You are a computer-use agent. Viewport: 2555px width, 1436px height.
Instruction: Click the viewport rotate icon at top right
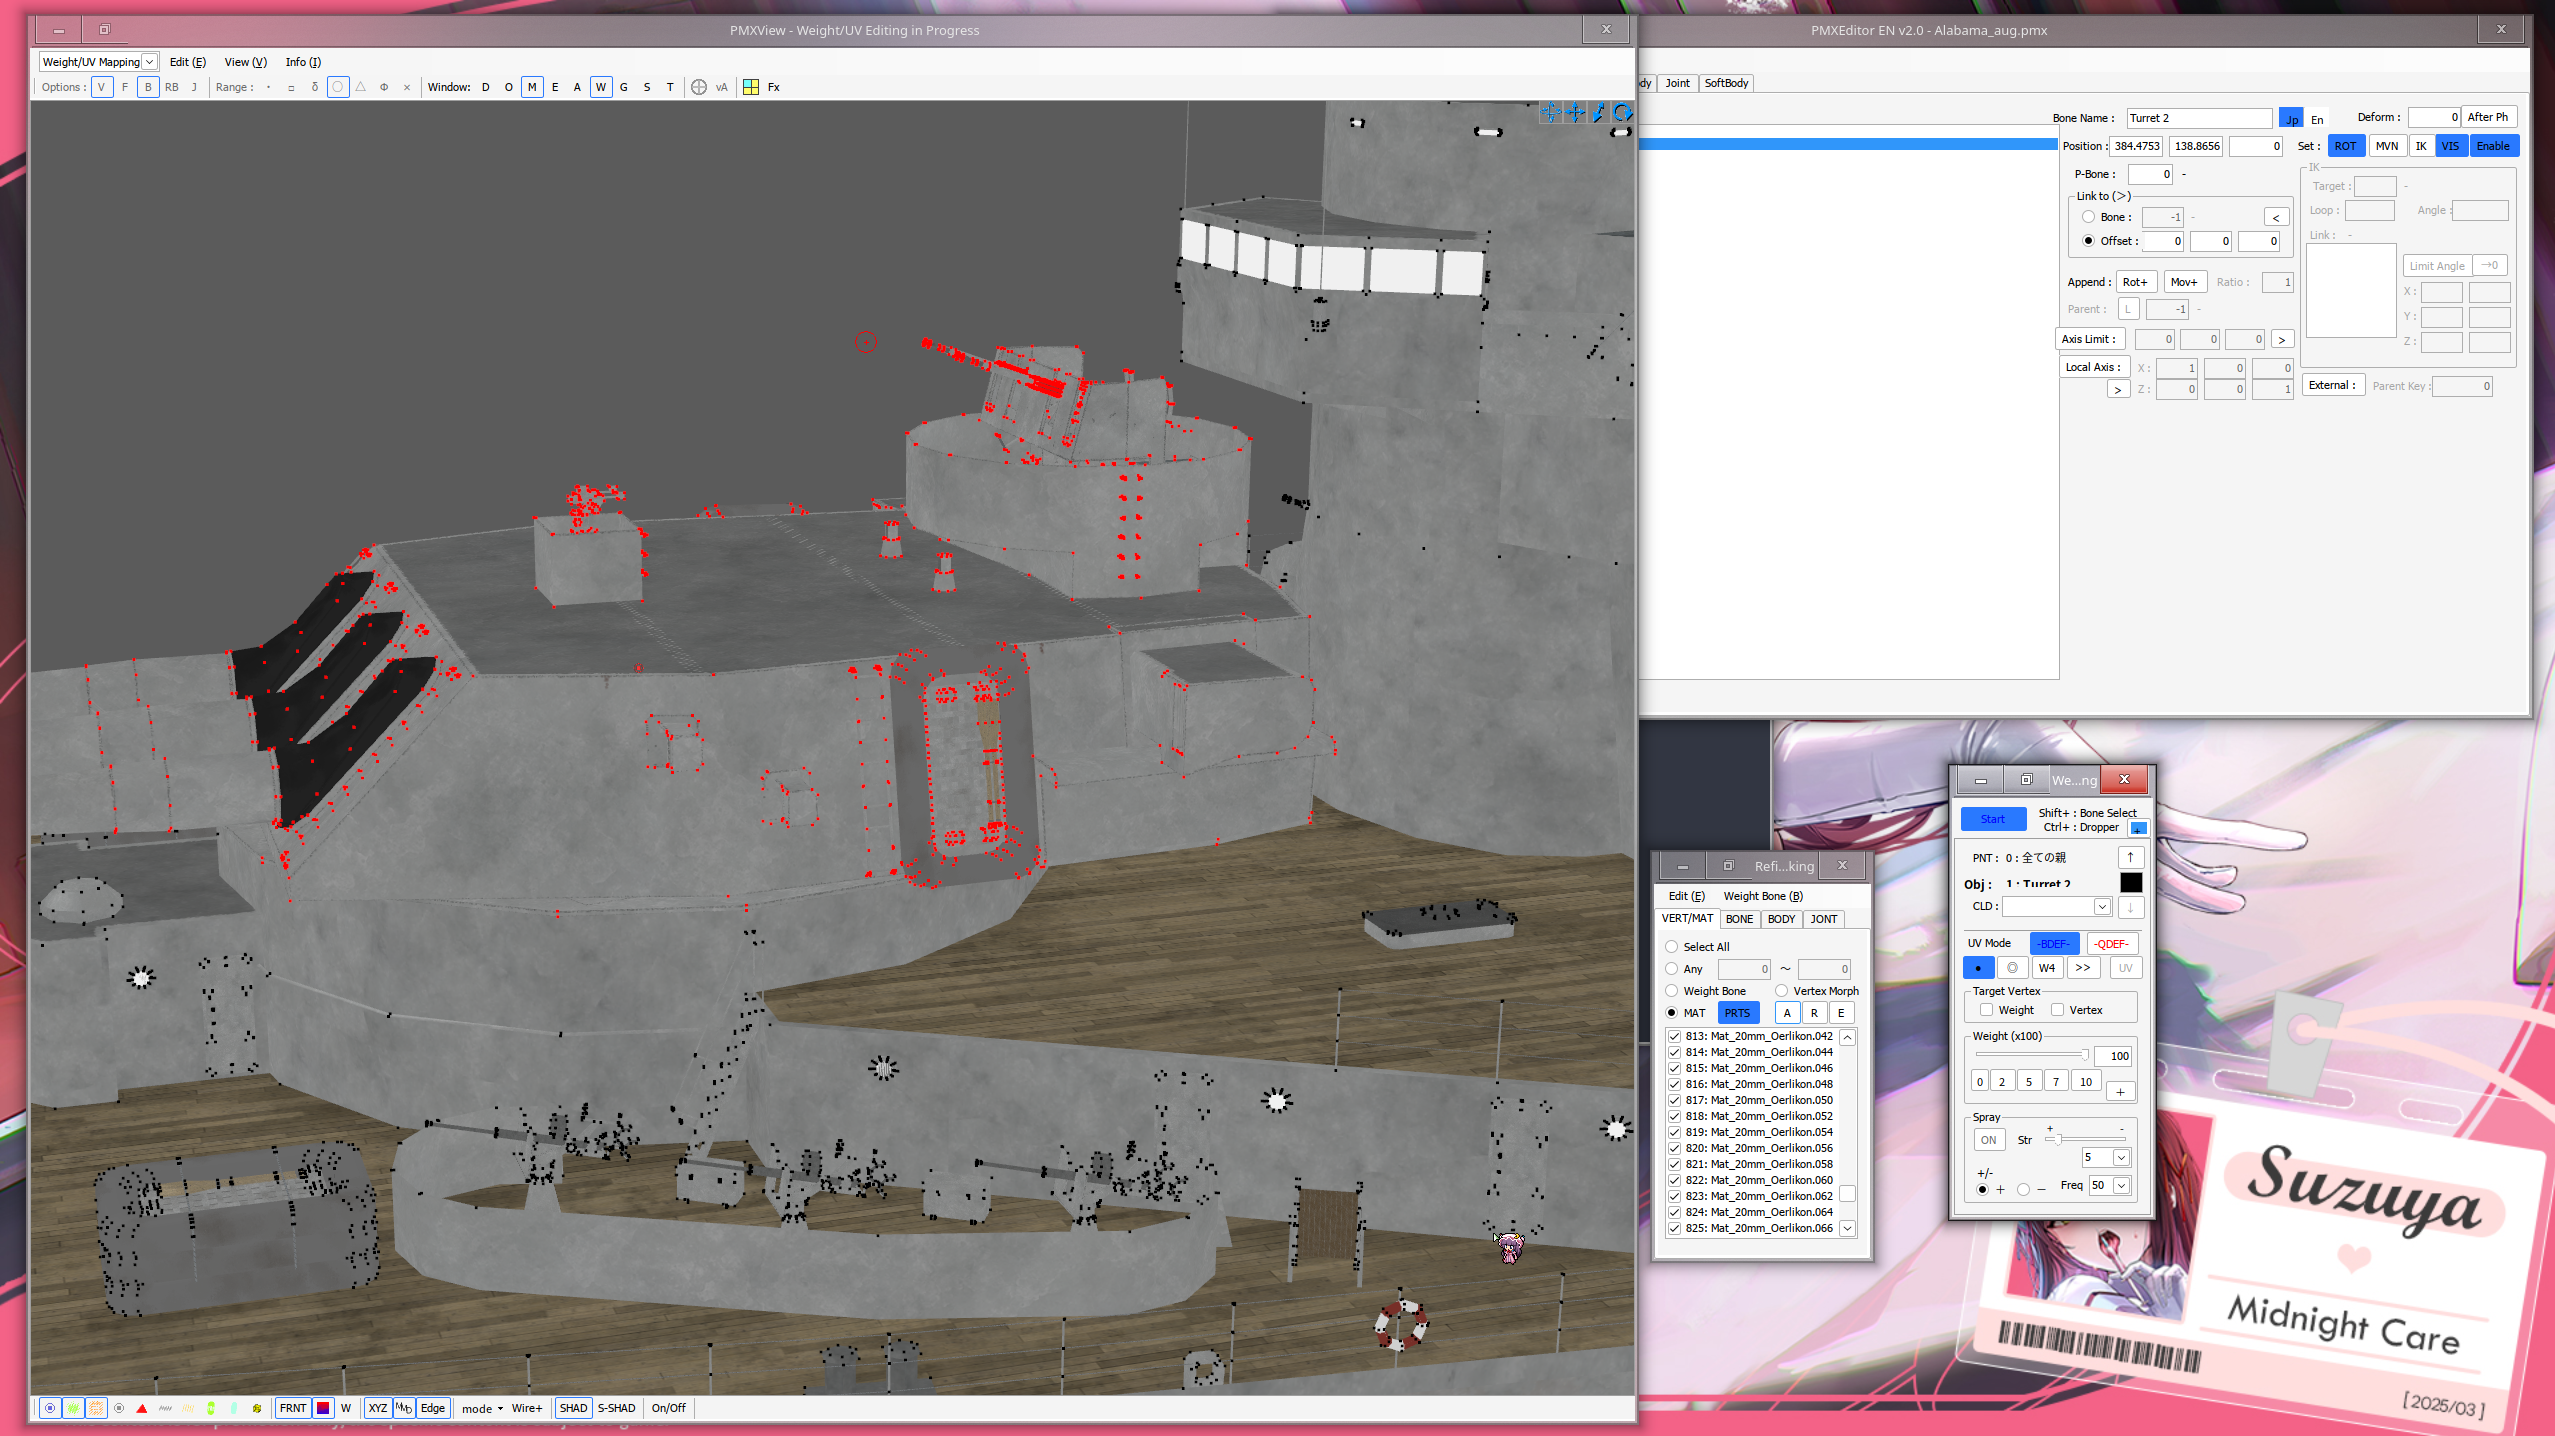pyautogui.click(x=1622, y=113)
